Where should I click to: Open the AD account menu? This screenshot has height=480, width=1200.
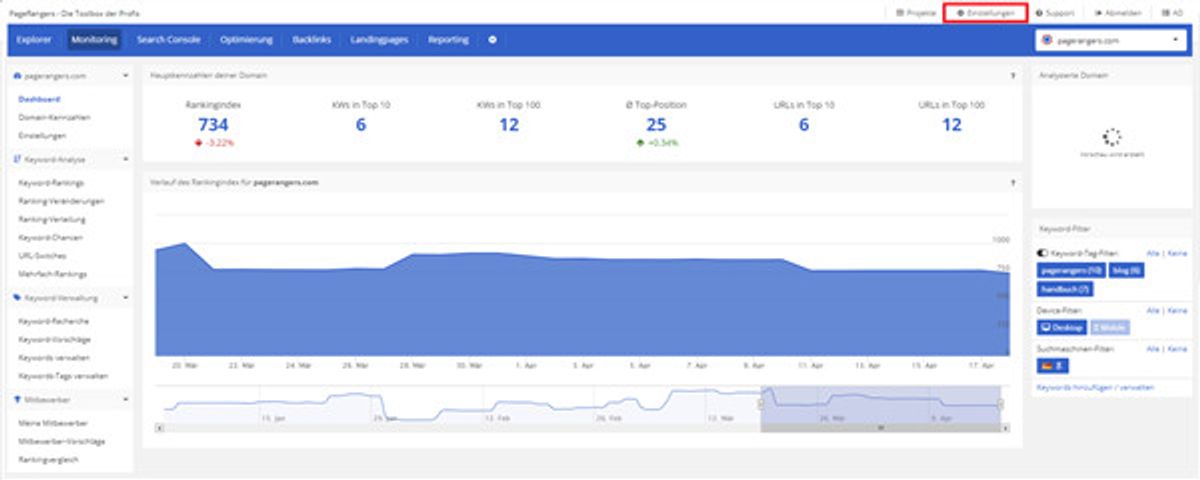click(1170, 13)
